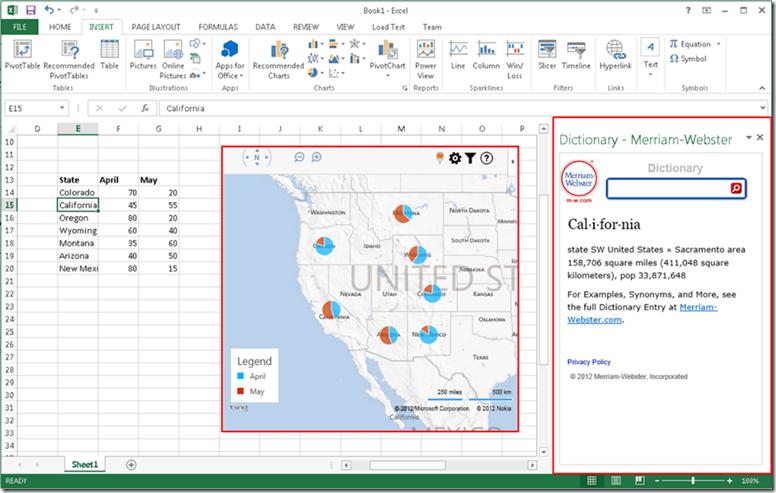
Task: Click zoom in plus button in status bar
Action: pyautogui.click(x=729, y=480)
